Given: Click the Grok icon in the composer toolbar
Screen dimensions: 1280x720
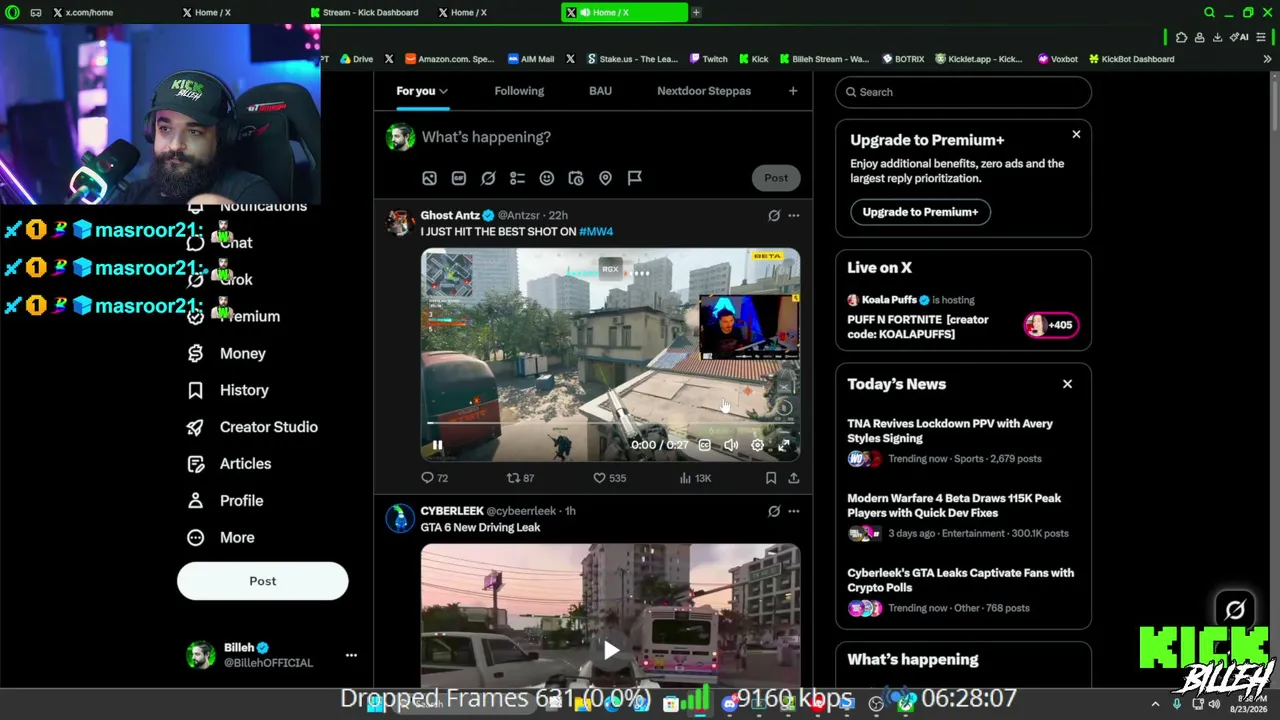Looking at the screenshot, I should (x=488, y=178).
